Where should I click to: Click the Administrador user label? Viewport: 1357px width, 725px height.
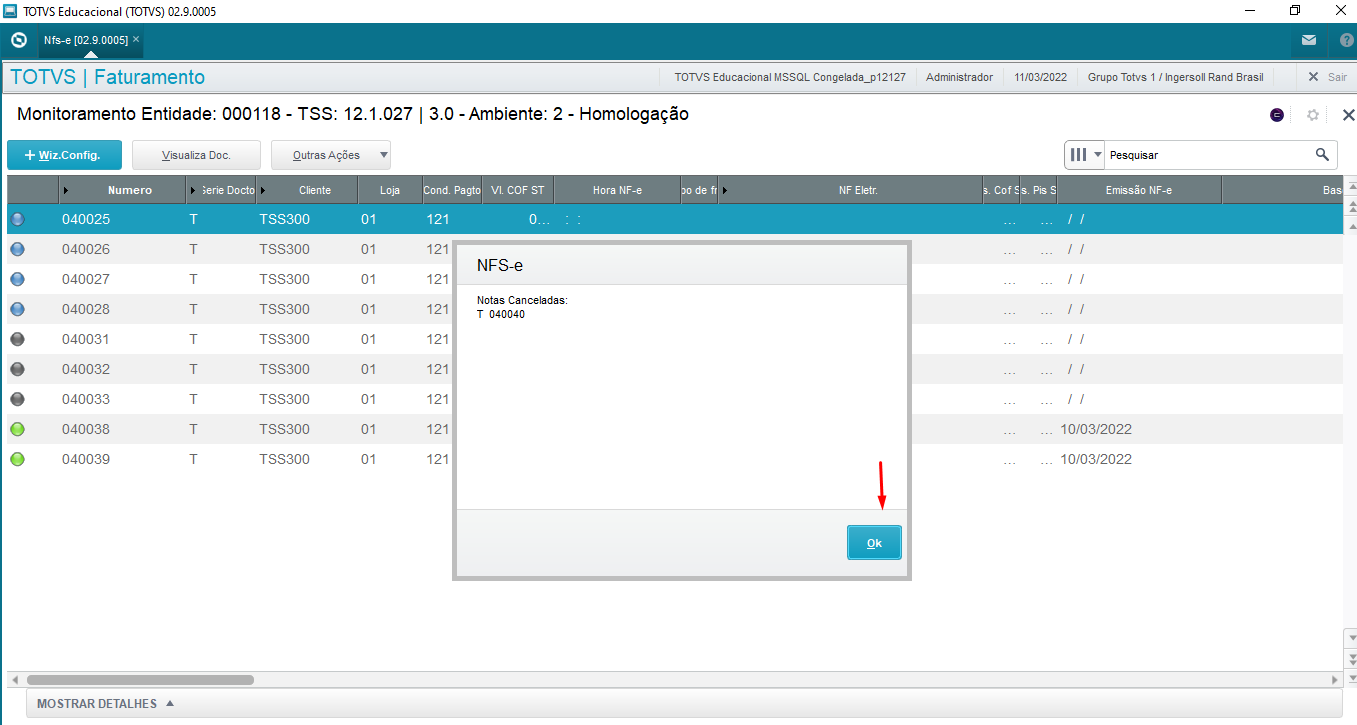[x=960, y=77]
